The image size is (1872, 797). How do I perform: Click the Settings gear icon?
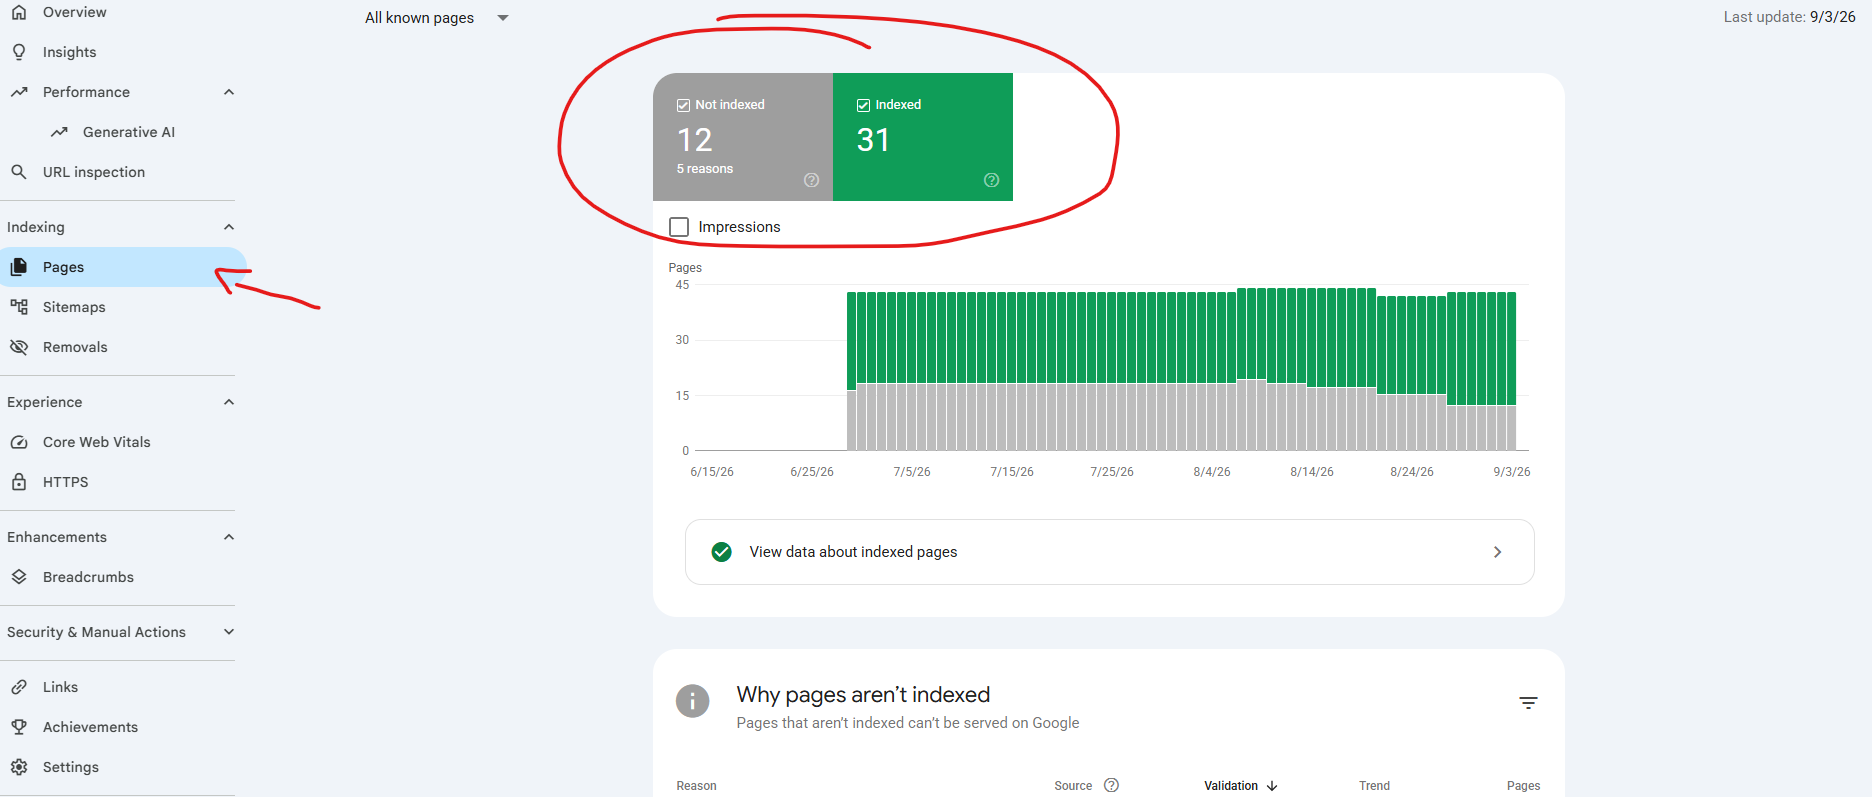coord(19,767)
